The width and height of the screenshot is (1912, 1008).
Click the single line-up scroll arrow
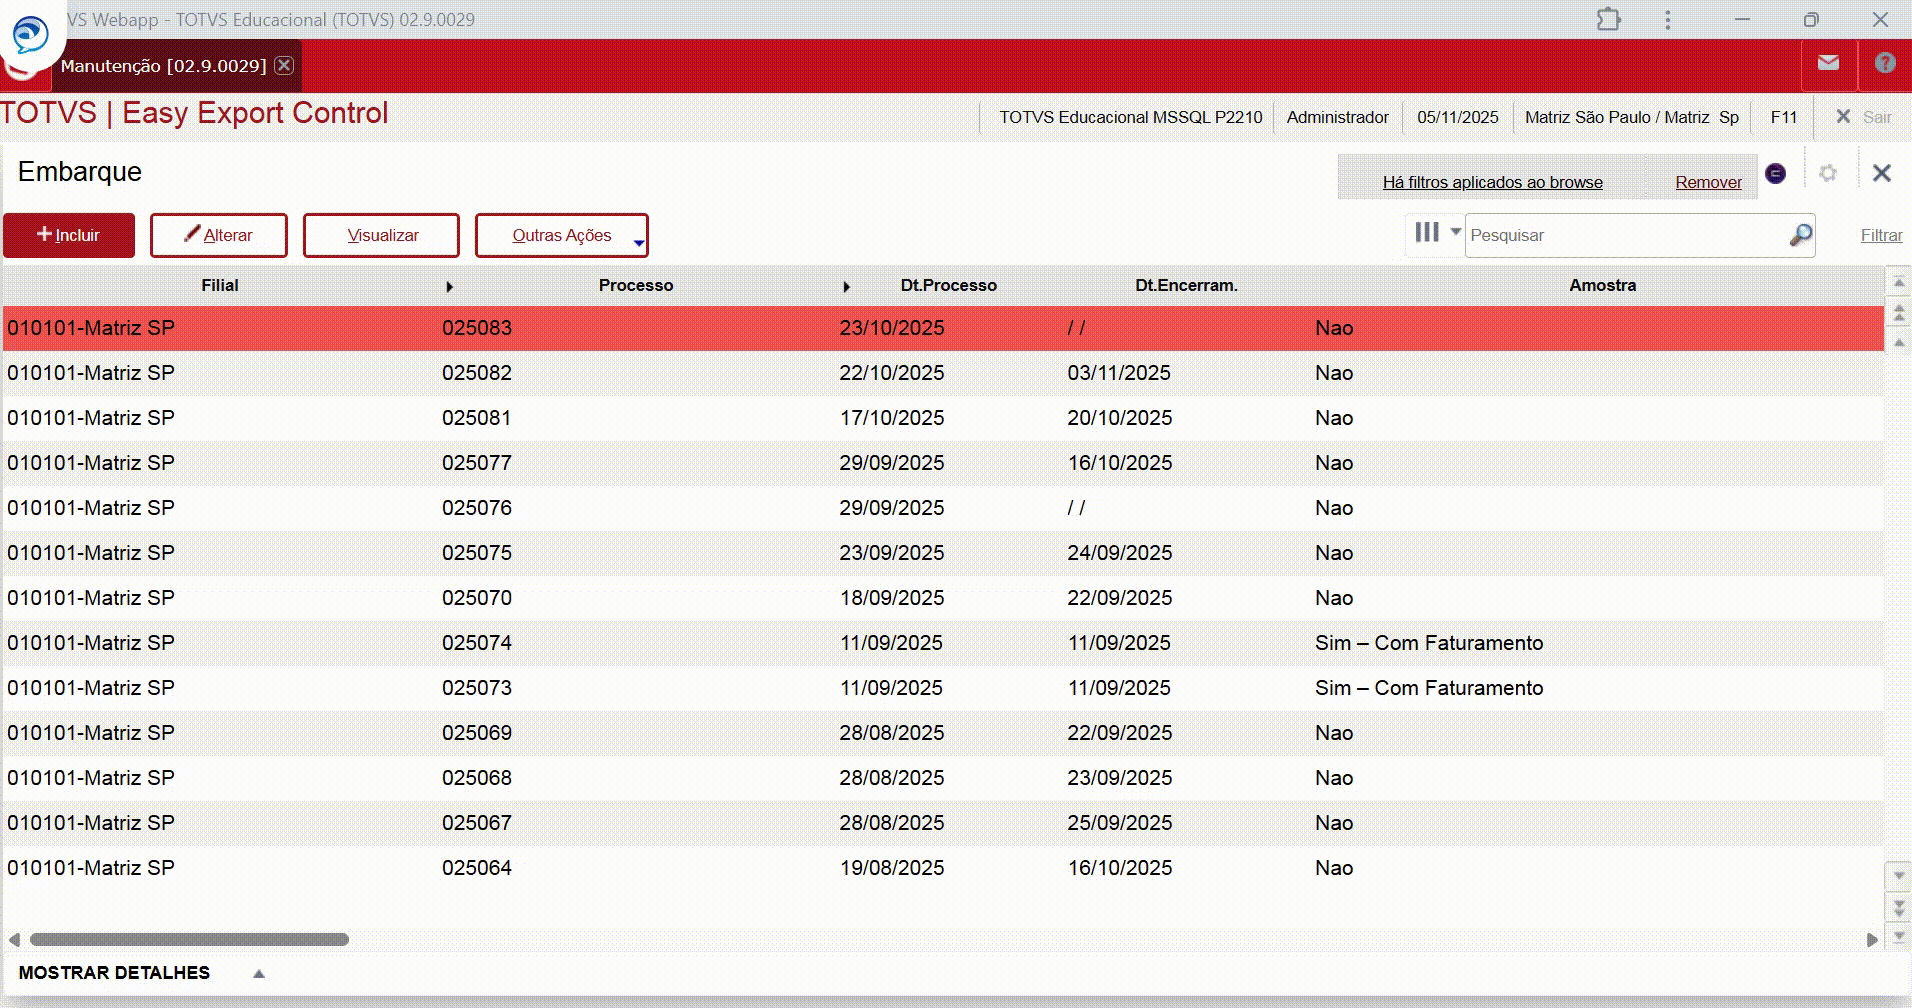[1898, 343]
